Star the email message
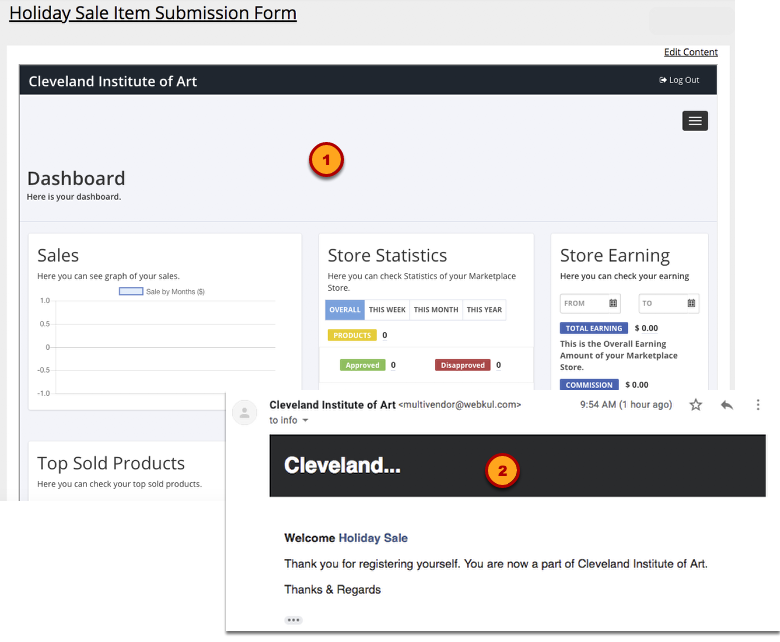 695,405
